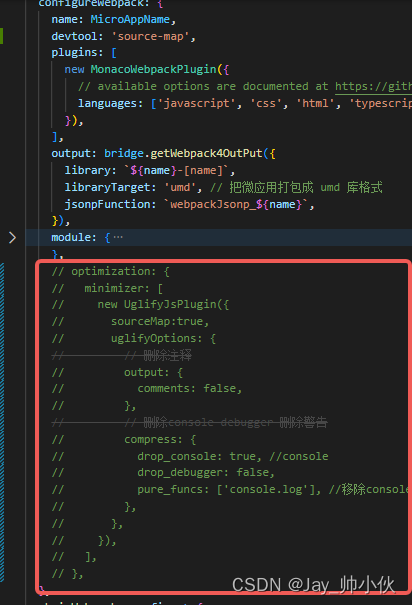Click 'library:' property key
412x605 pixels.
pyautogui.click(x=90, y=171)
